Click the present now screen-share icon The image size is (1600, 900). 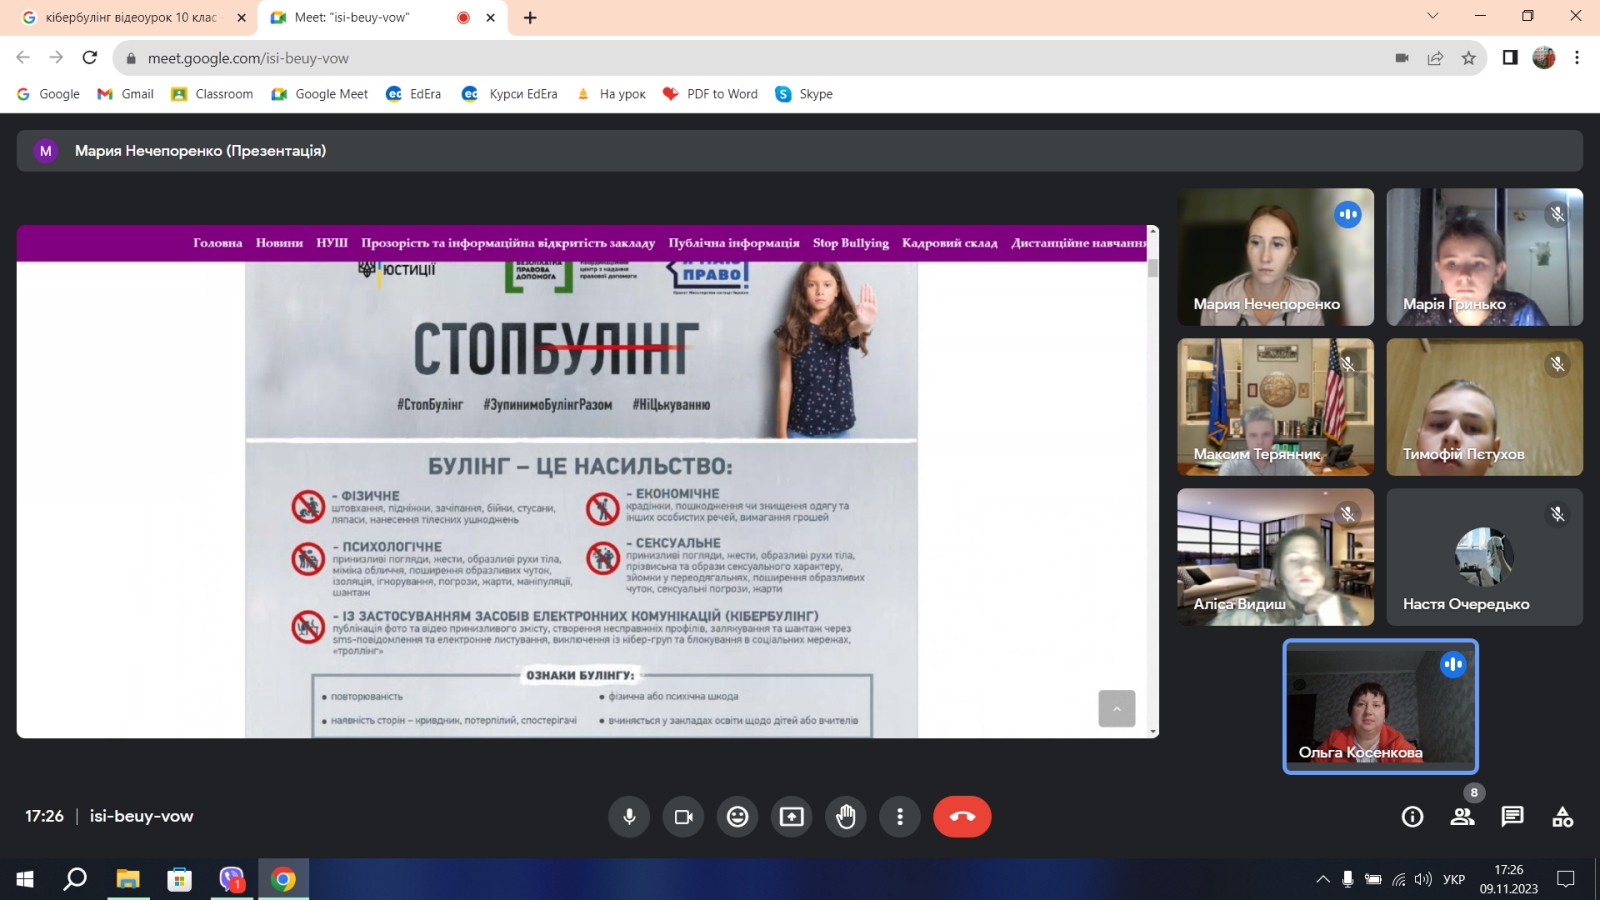[x=791, y=817]
